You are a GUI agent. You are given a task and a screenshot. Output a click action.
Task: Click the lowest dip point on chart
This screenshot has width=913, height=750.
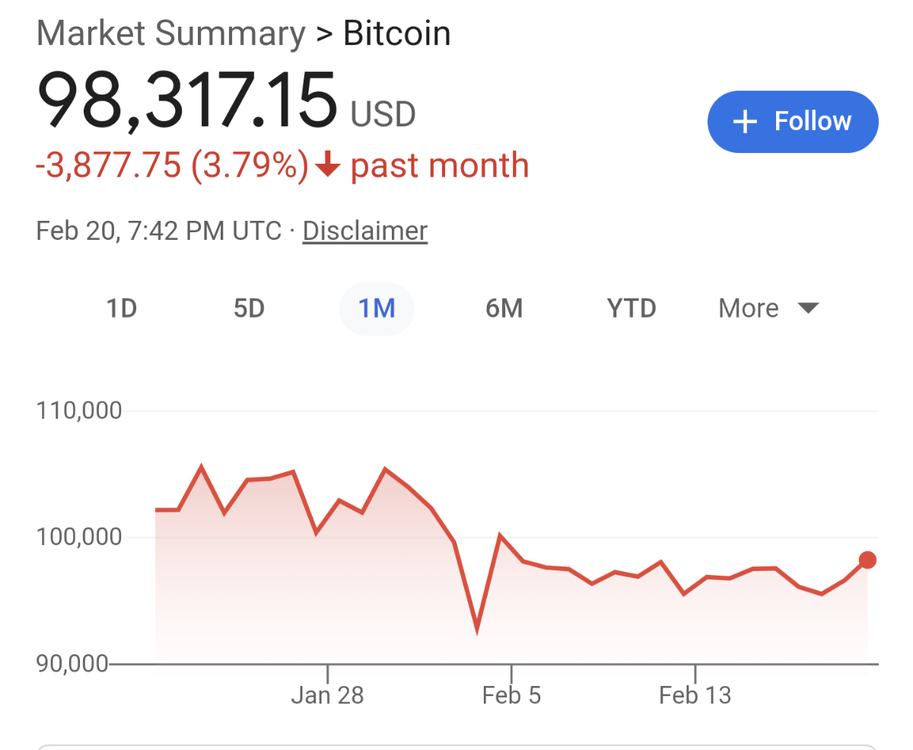(x=477, y=630)
